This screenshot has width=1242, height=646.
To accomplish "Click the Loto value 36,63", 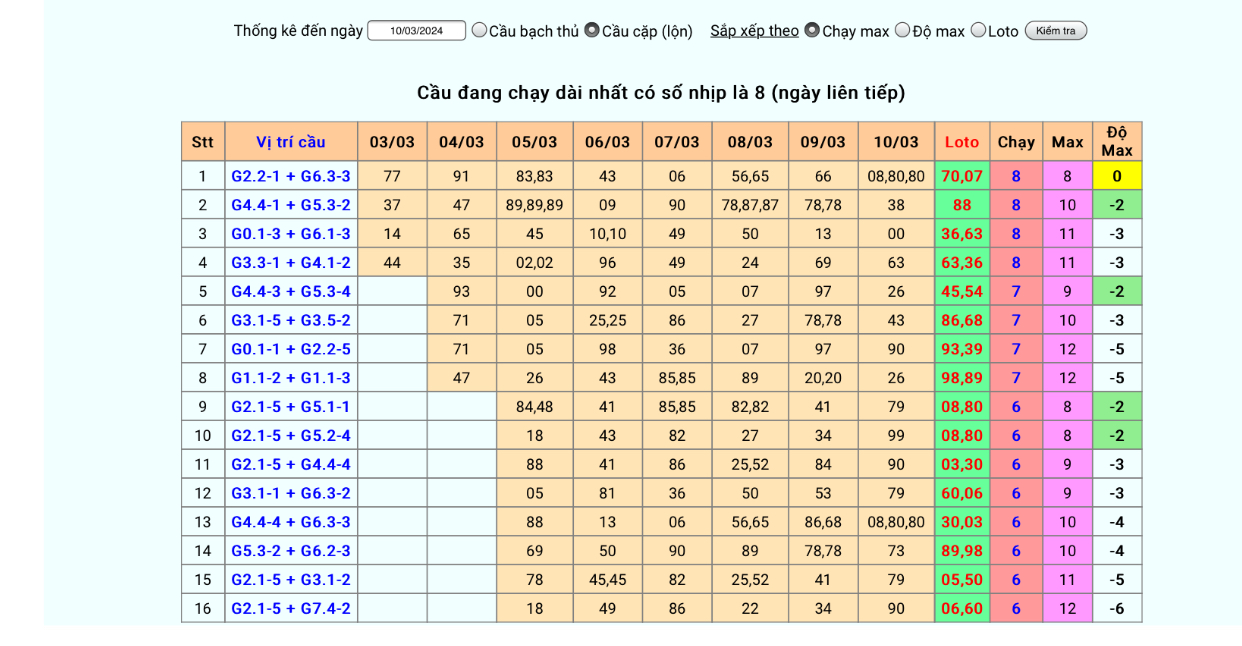I will click(x=962, y=234).
